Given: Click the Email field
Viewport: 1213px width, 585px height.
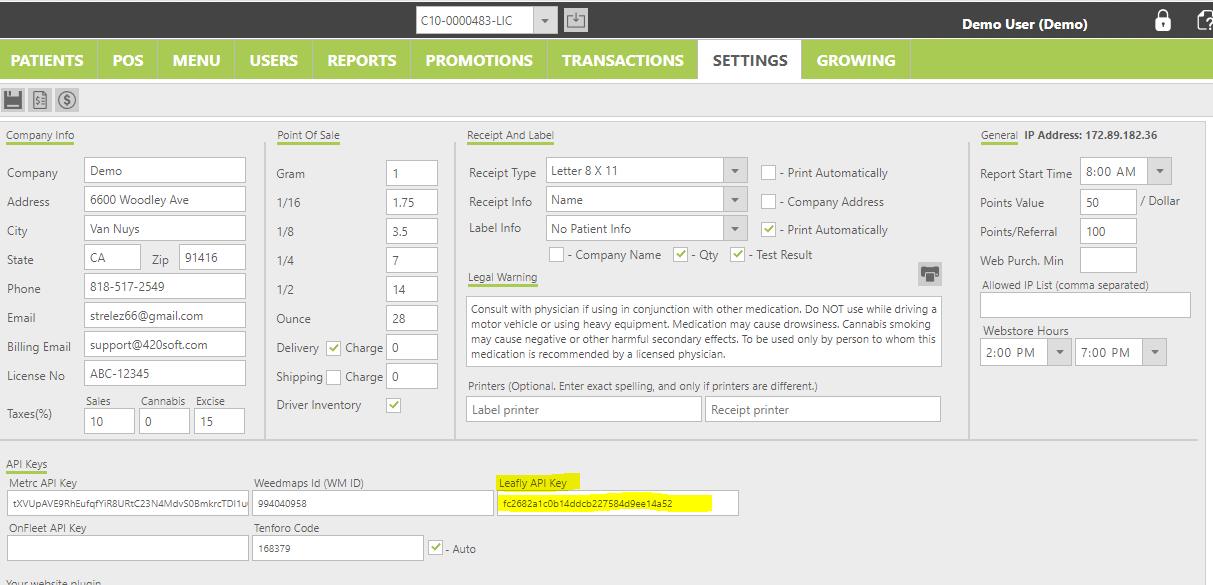Looking at the screenshot, I should coord(165,315).
